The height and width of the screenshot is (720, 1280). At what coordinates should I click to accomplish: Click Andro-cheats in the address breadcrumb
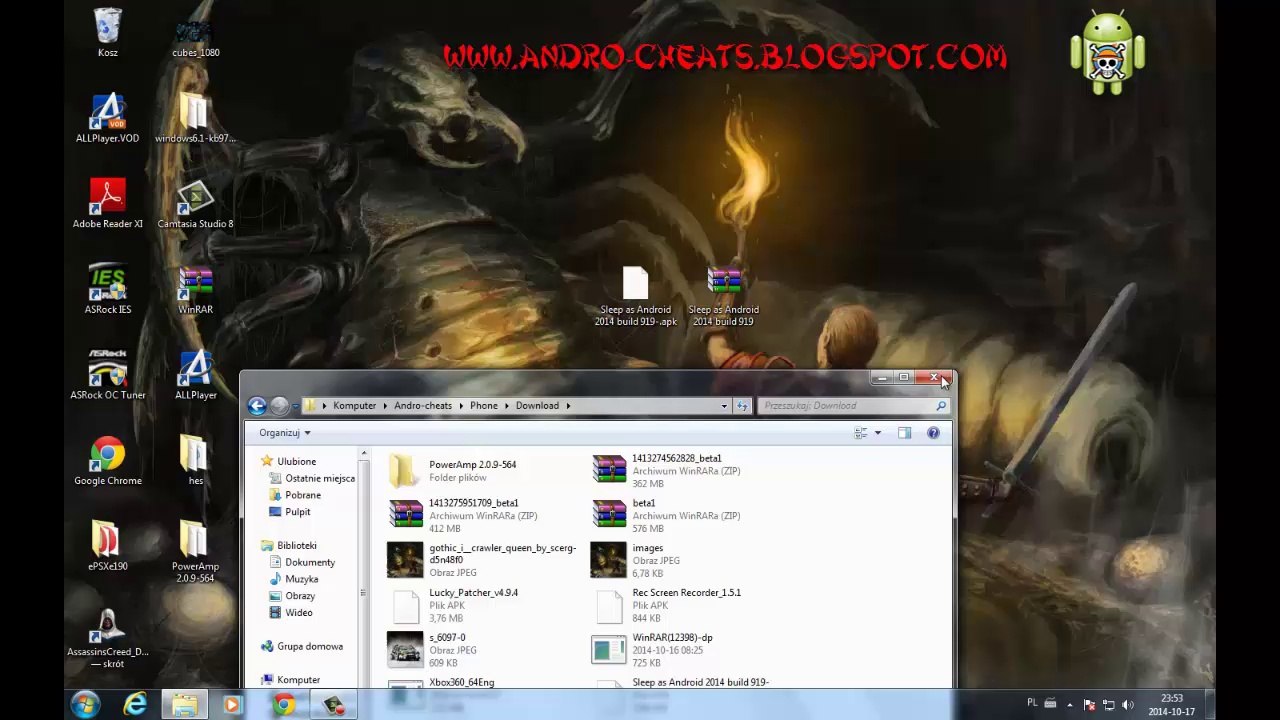pyautogui.click(x=423, y=406)
